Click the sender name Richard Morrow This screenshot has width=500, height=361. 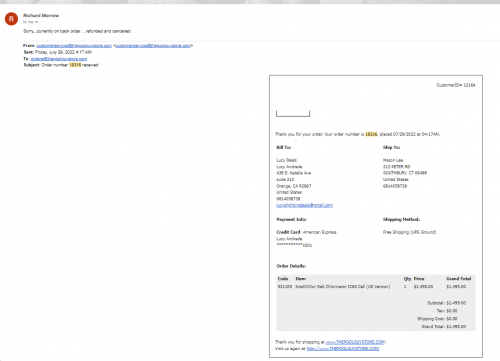click(41, 15)
